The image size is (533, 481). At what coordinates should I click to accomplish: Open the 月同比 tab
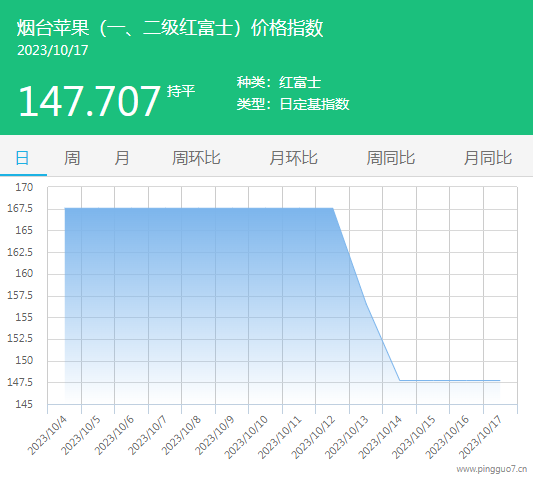point(488,158)
